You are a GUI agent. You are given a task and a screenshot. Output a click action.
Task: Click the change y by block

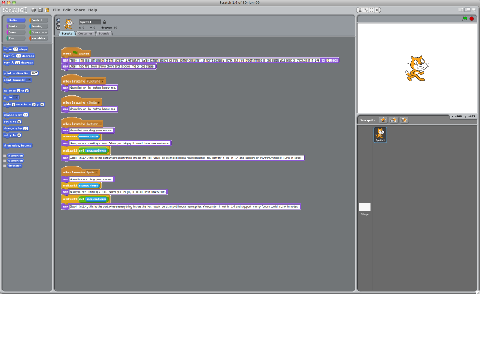click(x=16, y=128)
